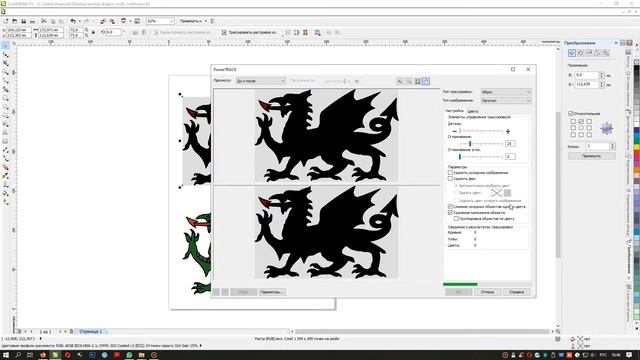Select the Страница 1 page tab
The width and height of the screenshot is (640, 360).
pos(91,331)
